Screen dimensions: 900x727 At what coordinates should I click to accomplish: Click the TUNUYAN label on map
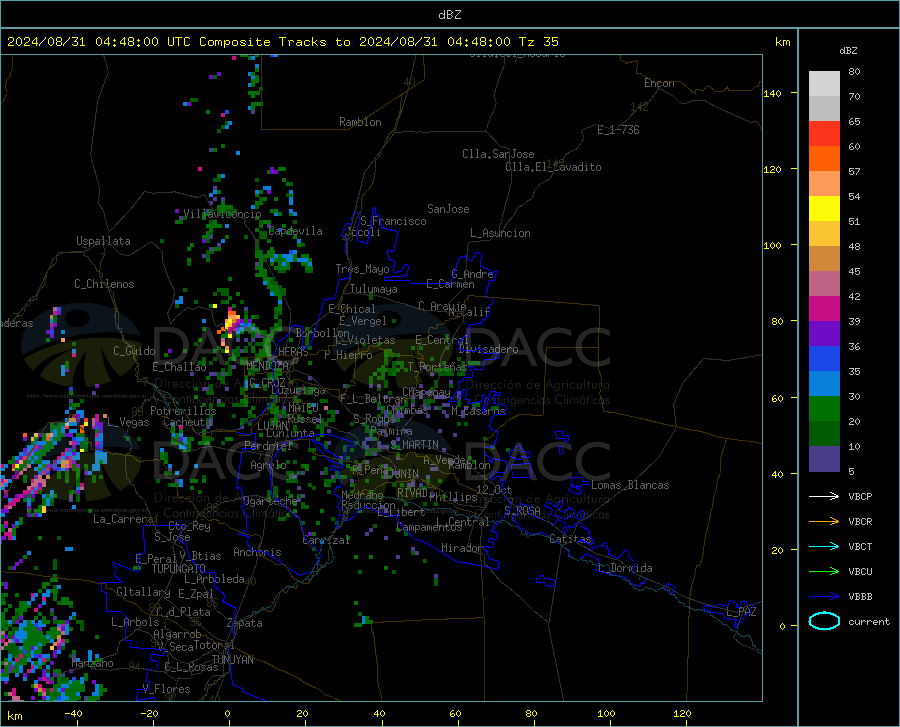click(x=232, y=660)
